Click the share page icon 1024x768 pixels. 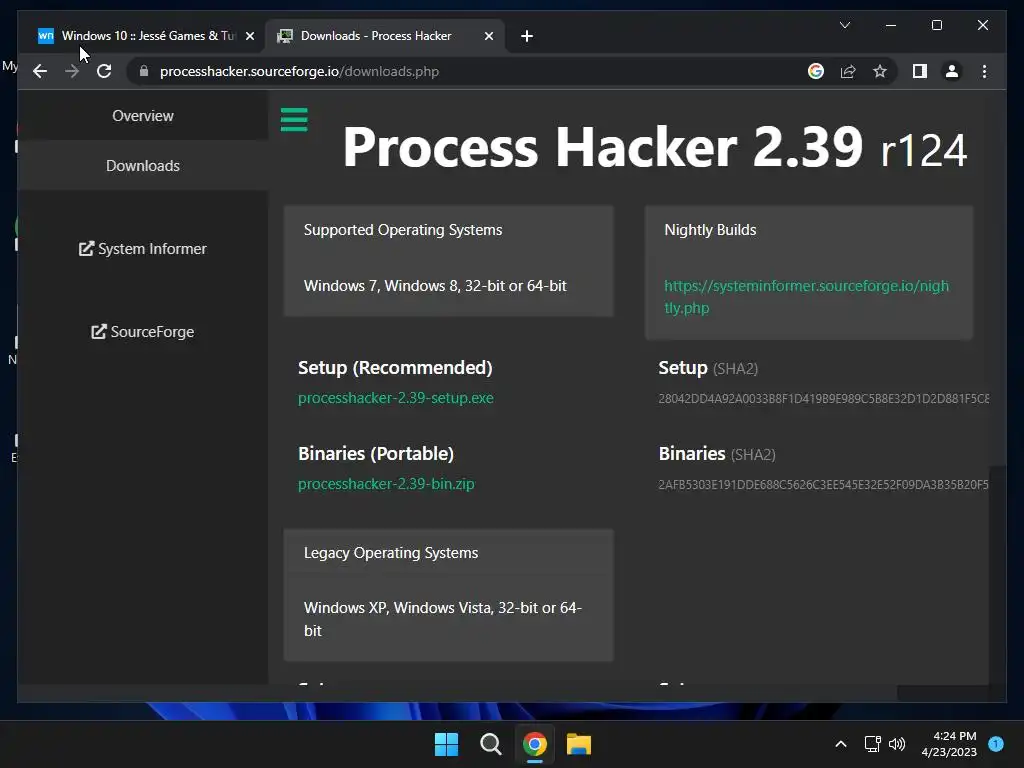click(x=848, y=71)
